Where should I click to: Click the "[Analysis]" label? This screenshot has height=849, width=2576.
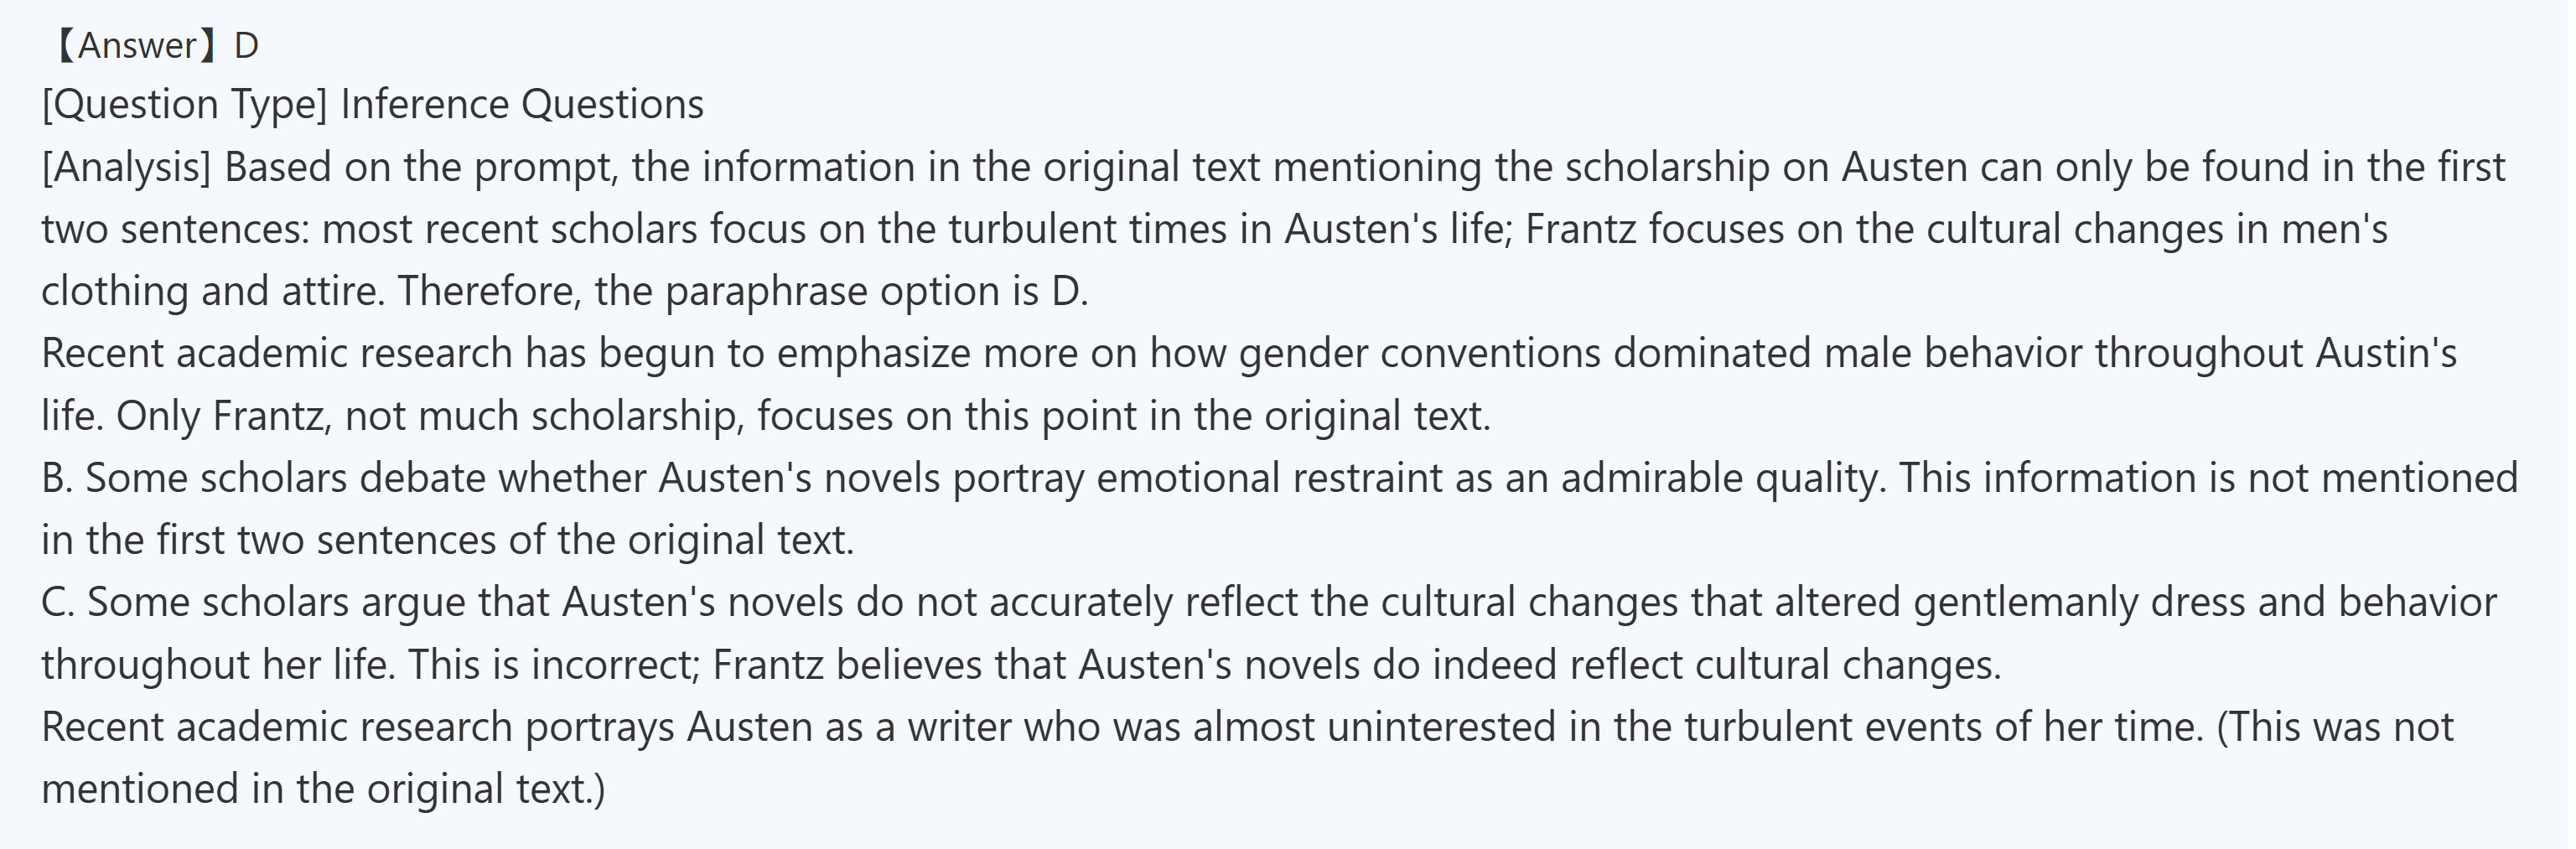(126, 167)
